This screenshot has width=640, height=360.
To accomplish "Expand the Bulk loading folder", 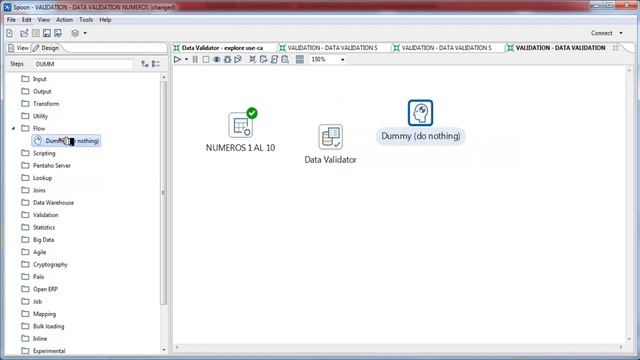I will (x=43, y=327).
